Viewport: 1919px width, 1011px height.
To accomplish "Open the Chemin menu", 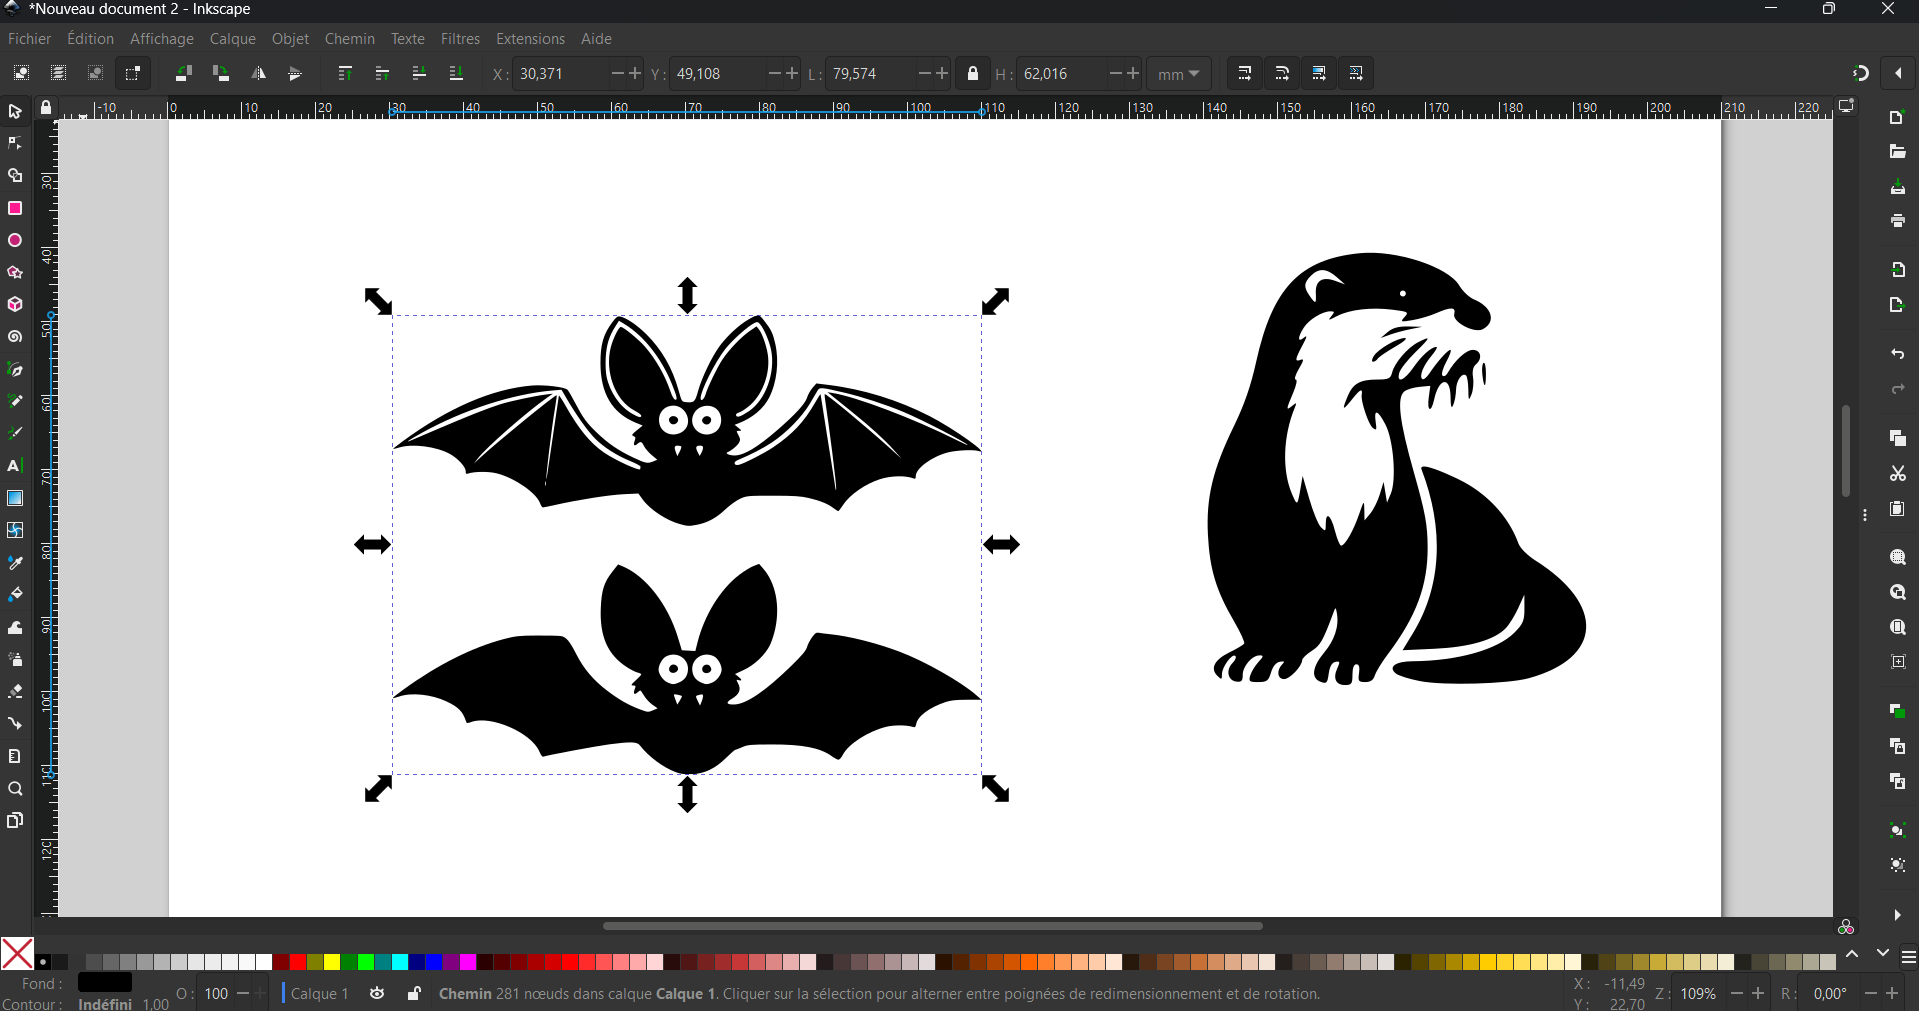I will (349, 39).
